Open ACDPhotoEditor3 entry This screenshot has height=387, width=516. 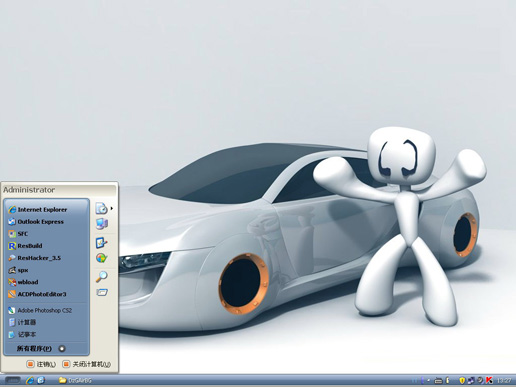(x=47, y=294)
